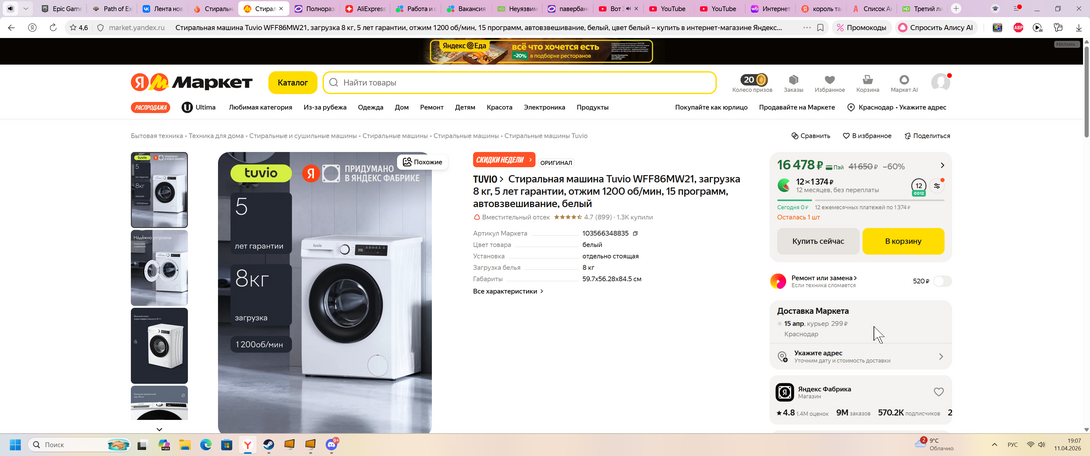Click the Яндекс Еда banner ad
1090x456 pixels.
[x=542, y=51]
